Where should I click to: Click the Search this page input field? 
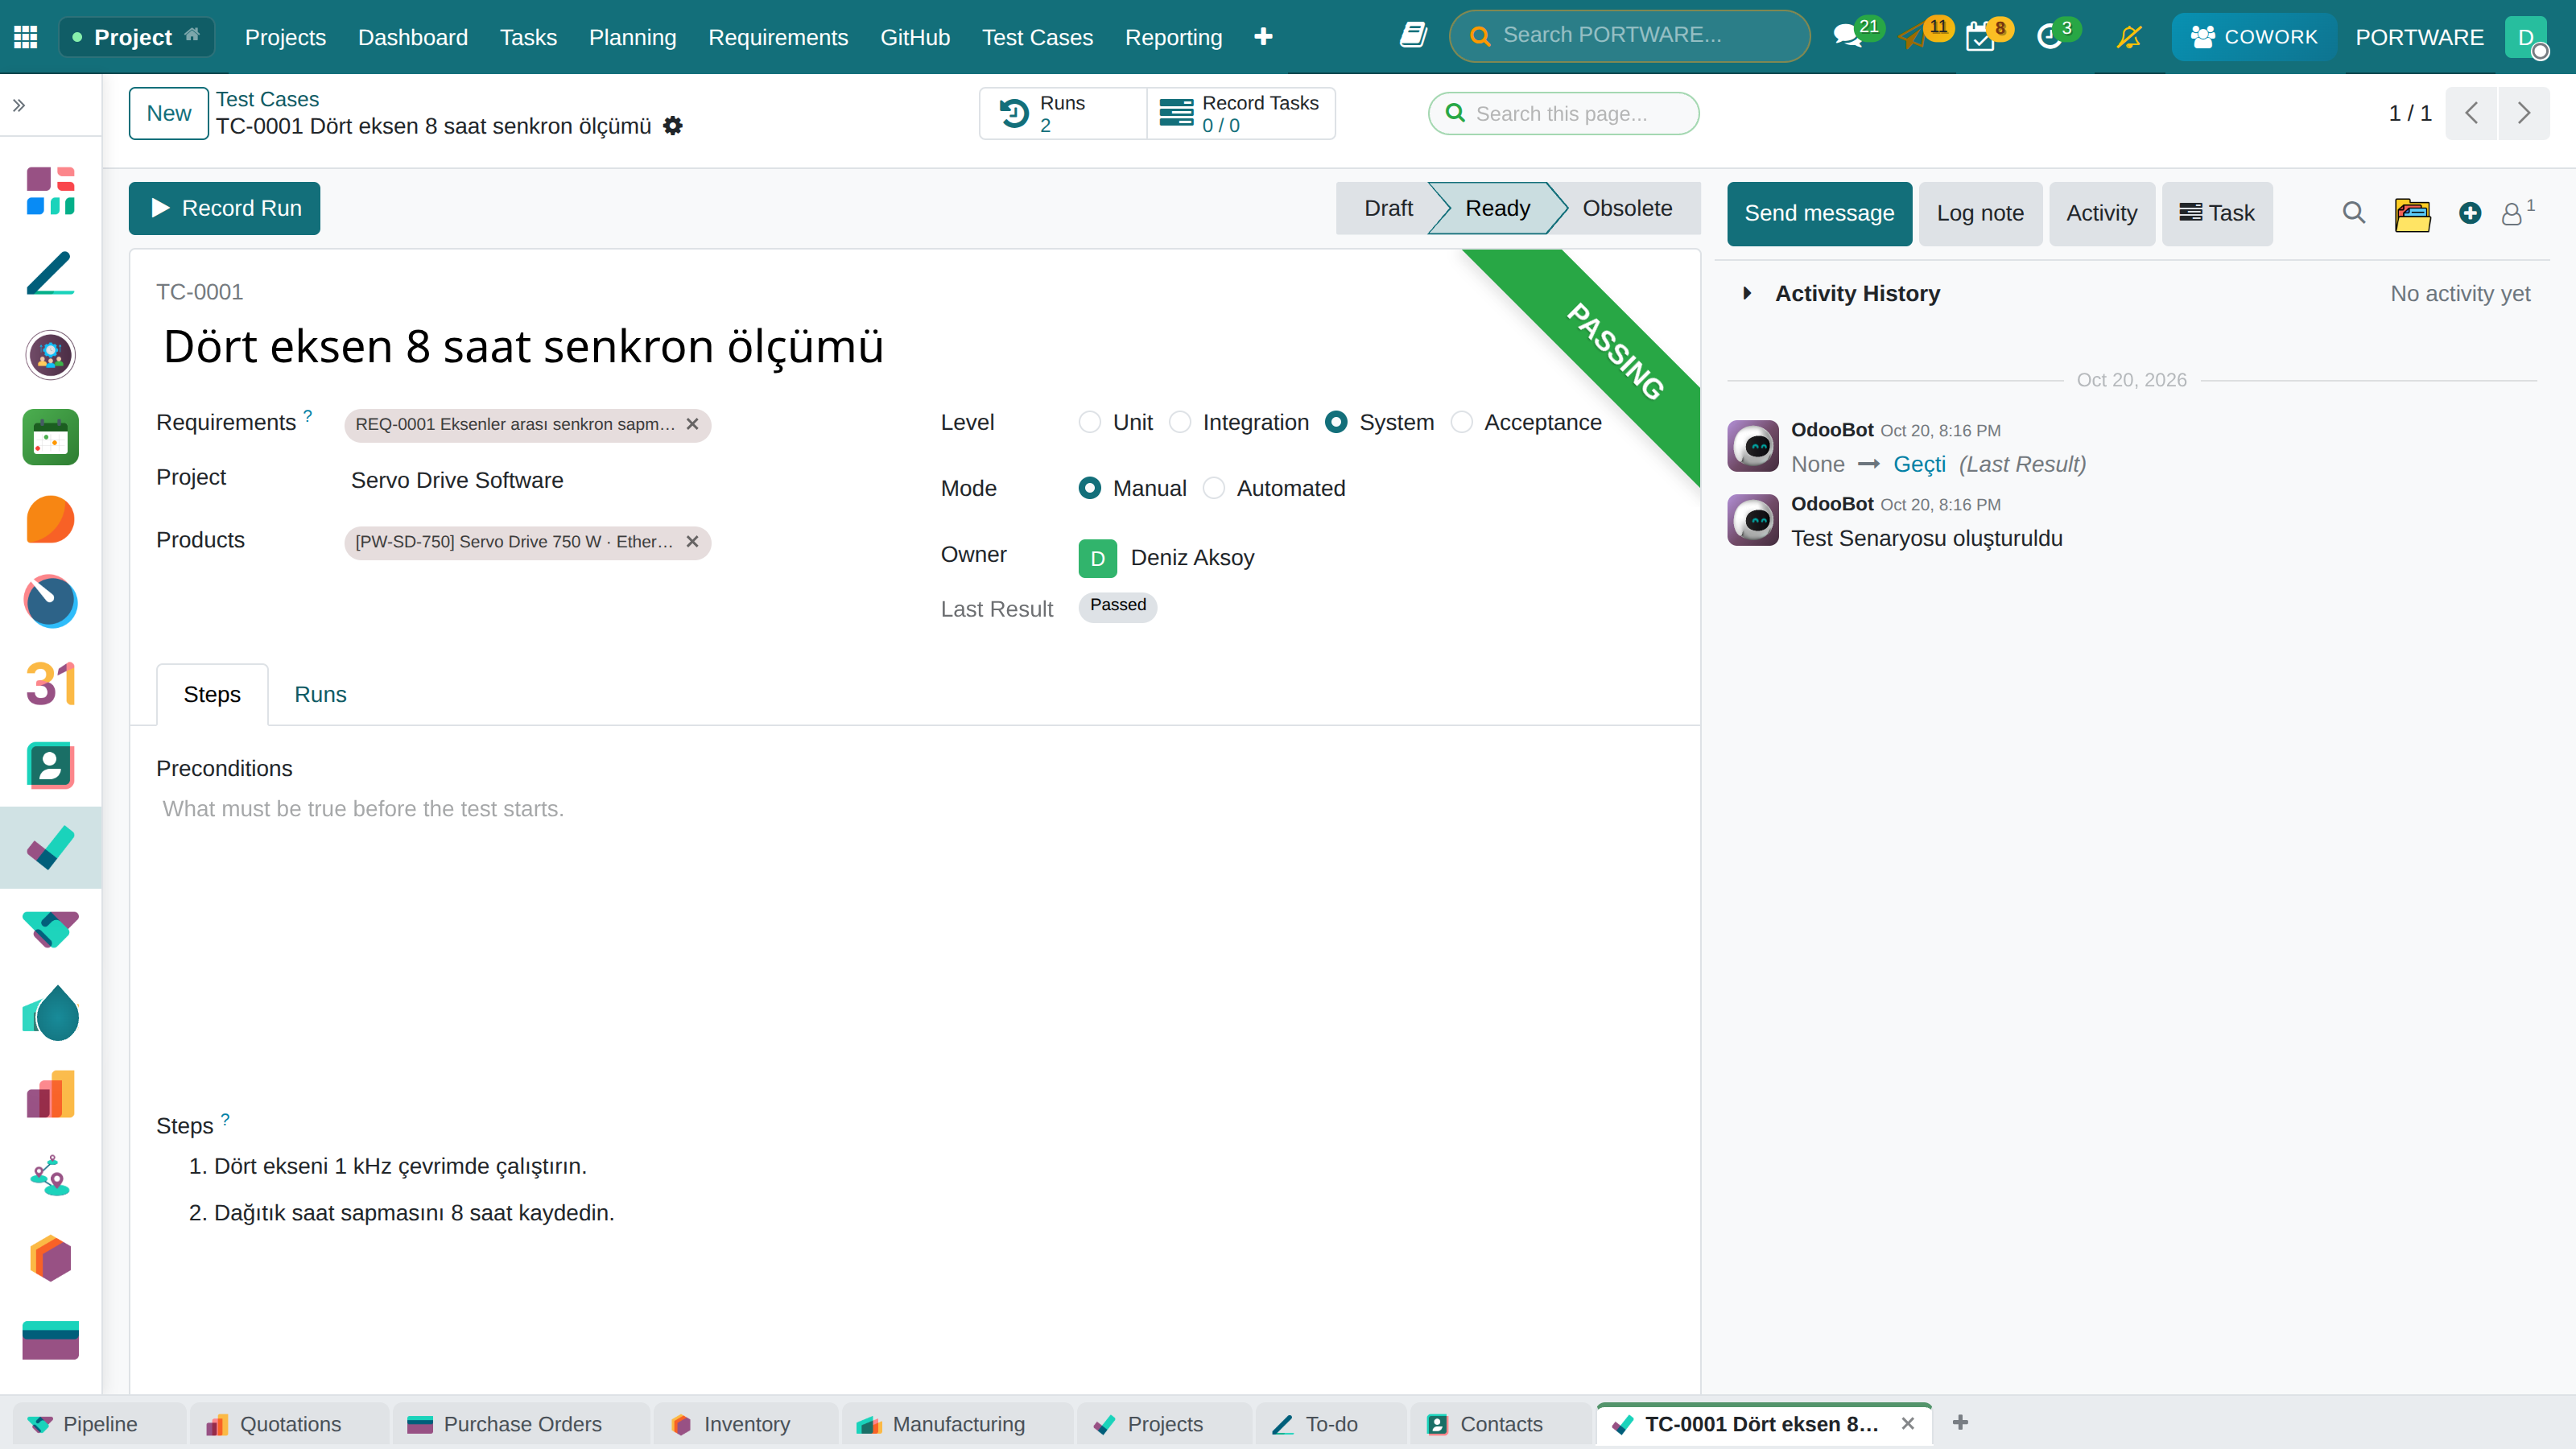[x=1563, y=113]
